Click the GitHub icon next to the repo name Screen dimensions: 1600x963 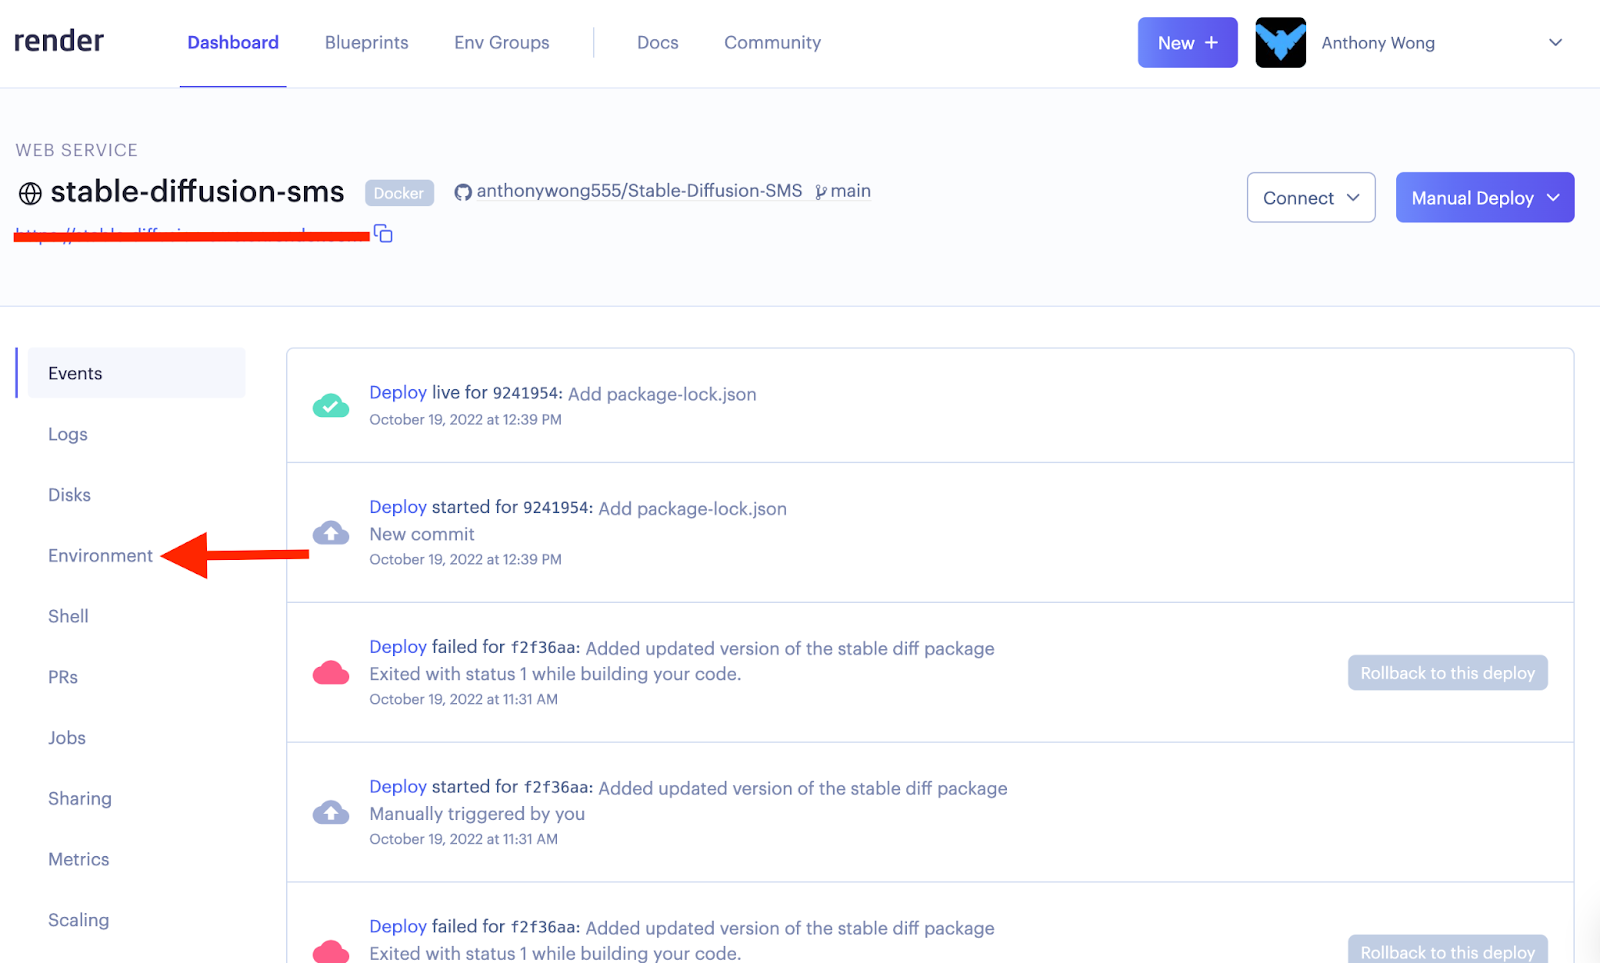pos(463,192)
